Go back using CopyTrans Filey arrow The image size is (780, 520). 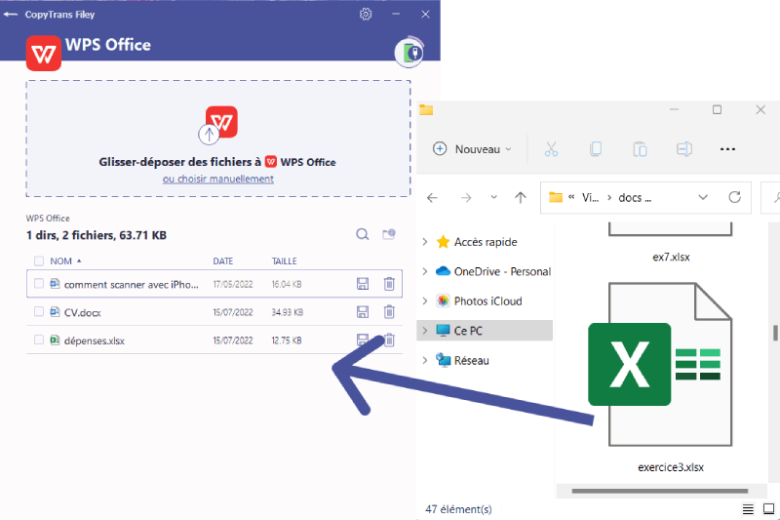point(10,14)
